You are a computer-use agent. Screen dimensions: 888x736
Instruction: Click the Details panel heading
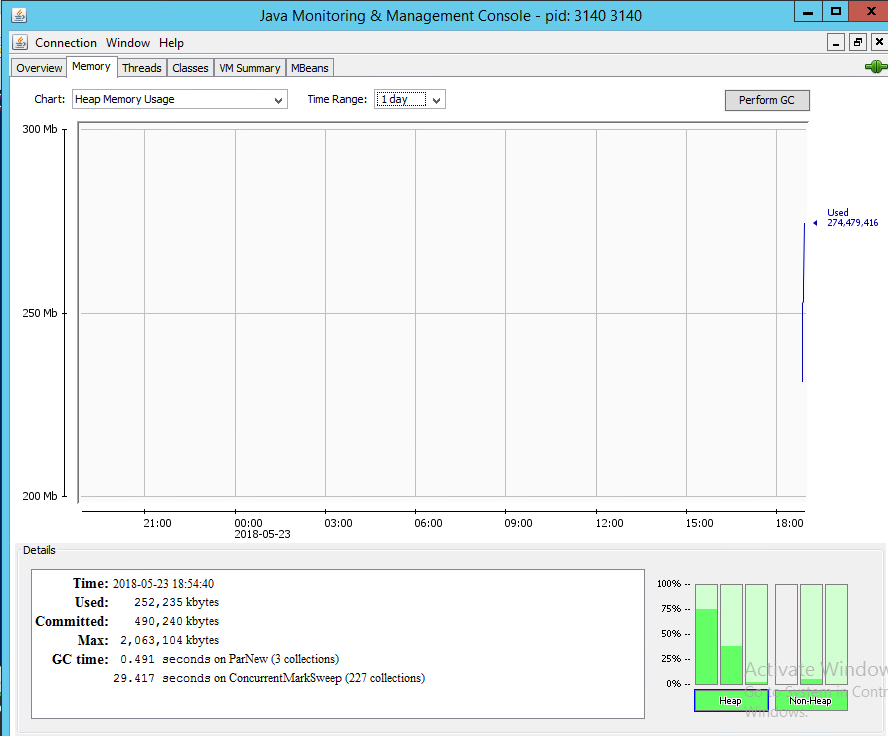[39, 550]
